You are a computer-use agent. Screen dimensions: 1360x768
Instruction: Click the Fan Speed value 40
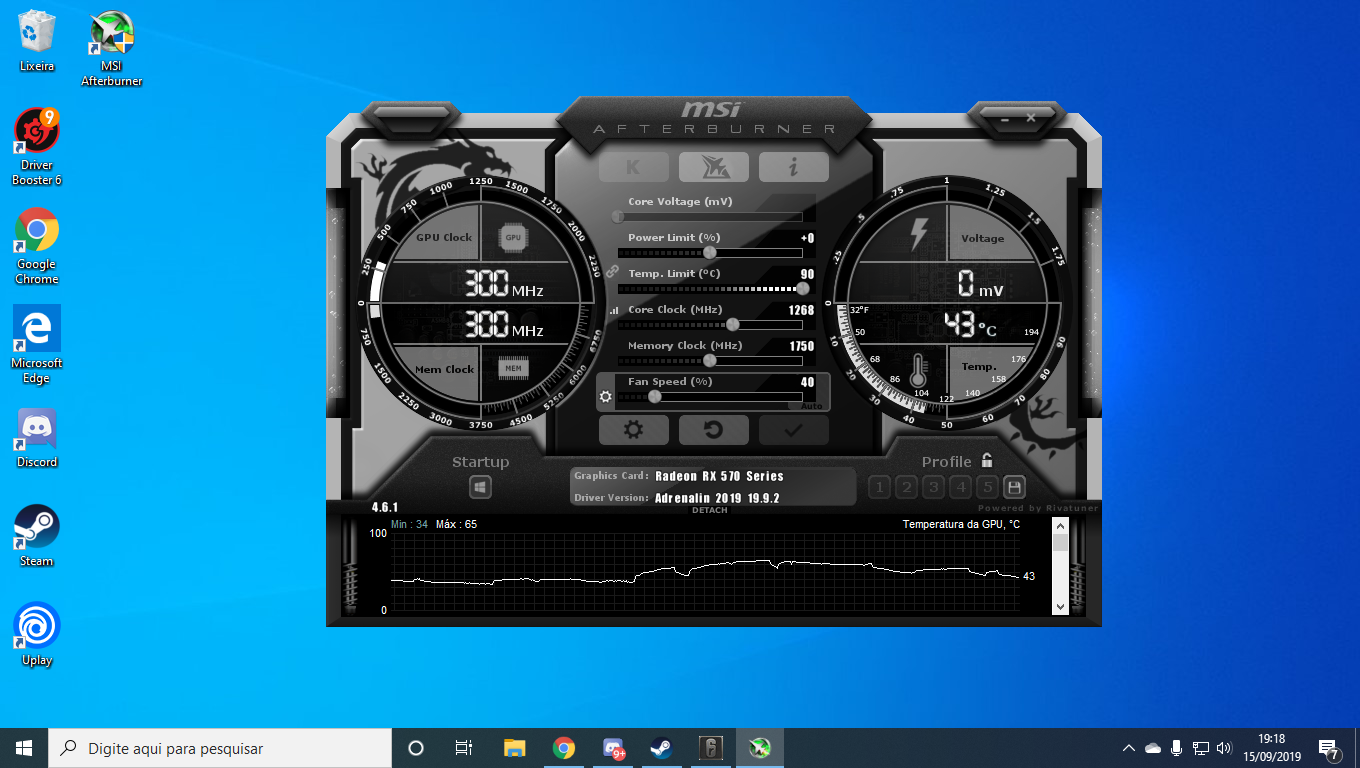coord(807,382)
